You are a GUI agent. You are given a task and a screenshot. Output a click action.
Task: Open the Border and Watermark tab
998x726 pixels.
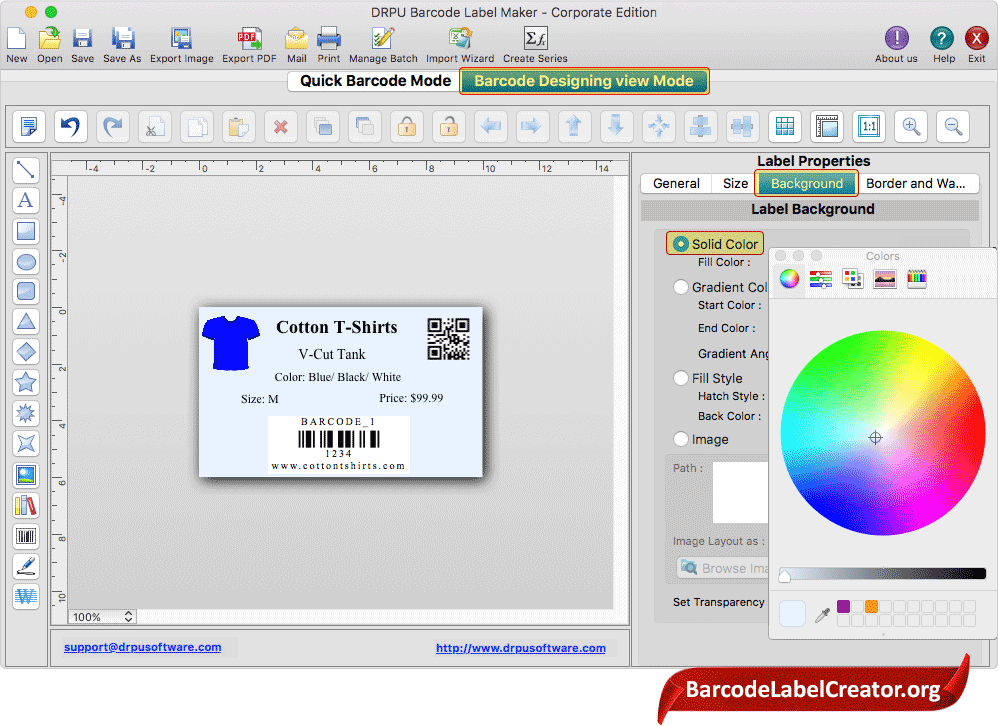[915, 183]
